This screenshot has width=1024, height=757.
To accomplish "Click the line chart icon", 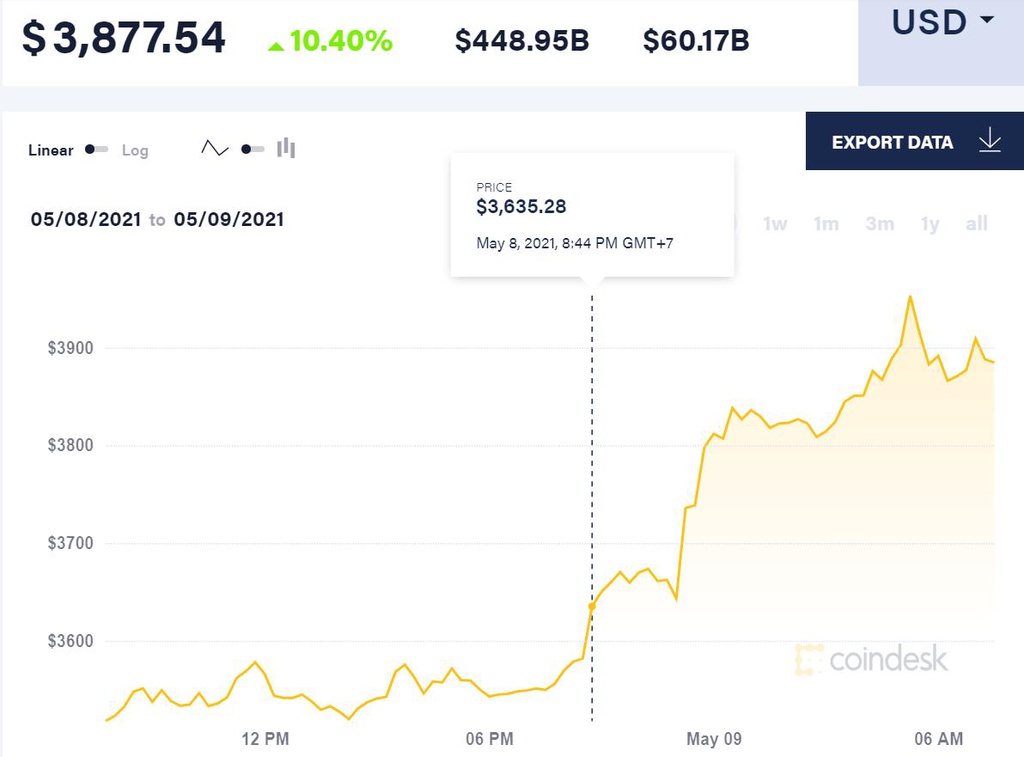I will click(x=214, y=148).
